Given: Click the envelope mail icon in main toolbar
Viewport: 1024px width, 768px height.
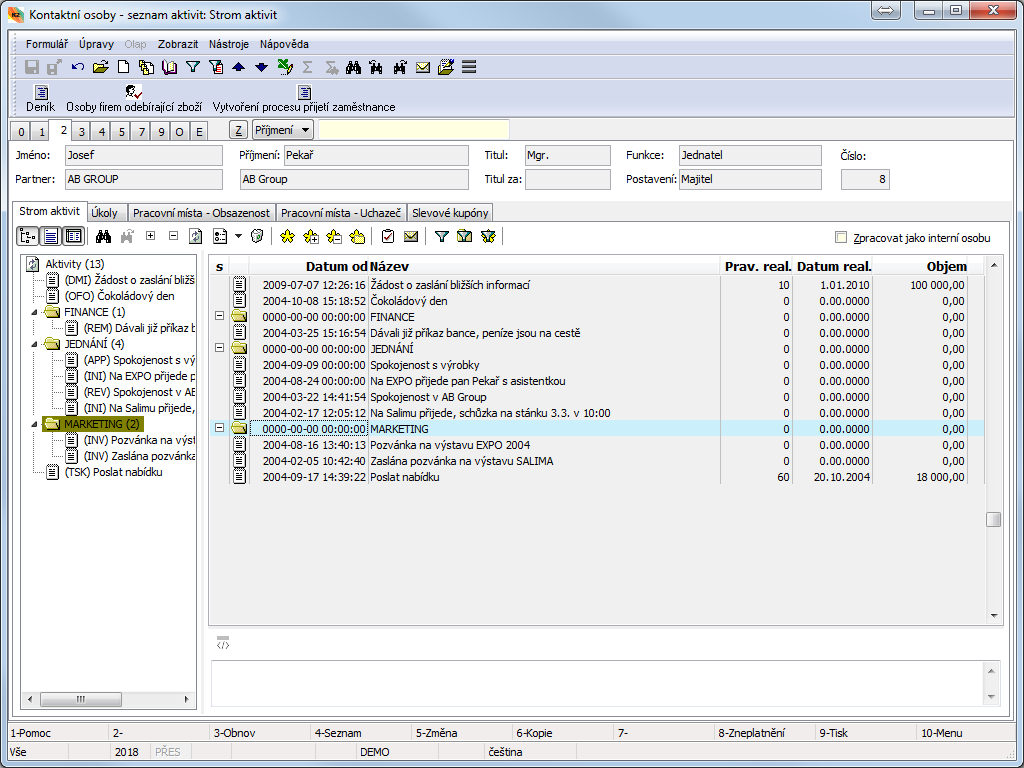Looking at the screenshot, I should pos(423,67).
